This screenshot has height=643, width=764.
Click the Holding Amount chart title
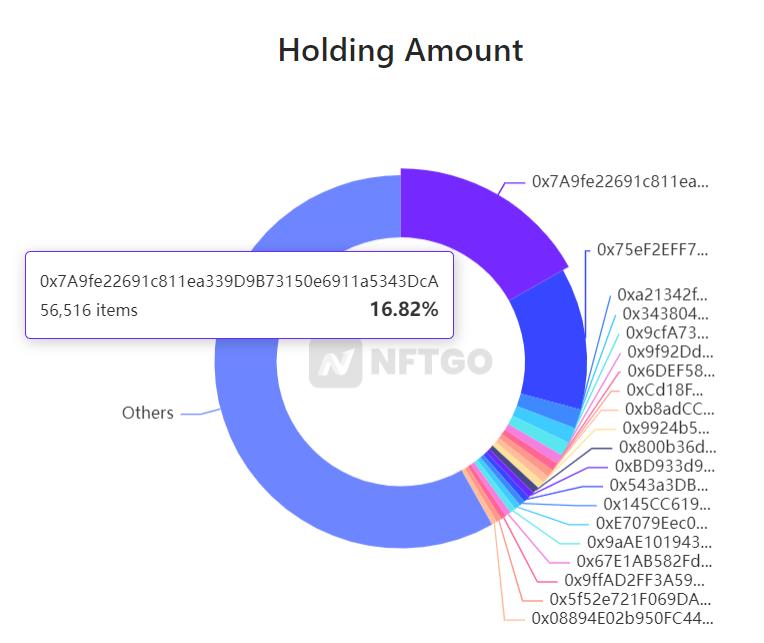point(401,50)
